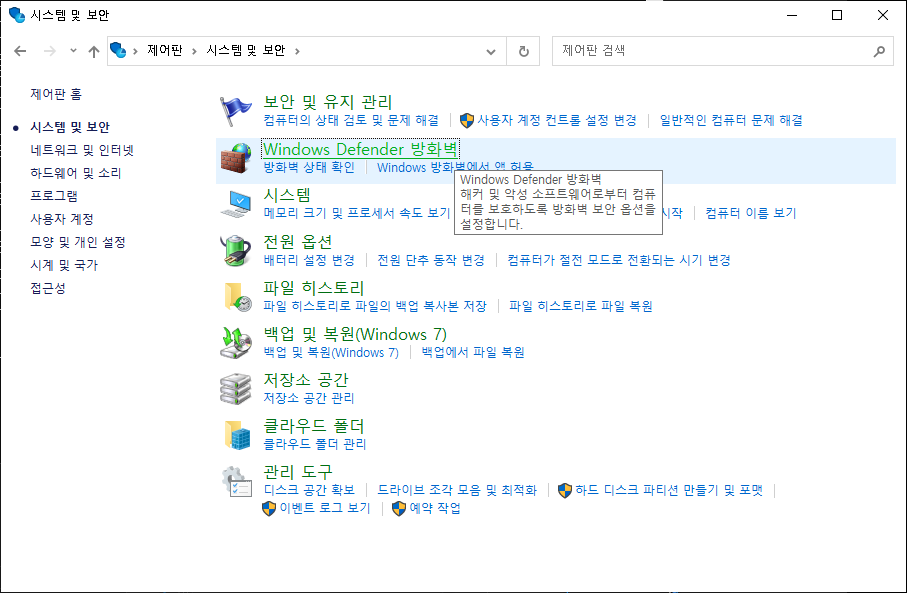Click inside the 제어판 검색 search field
Viewport: 907px width, 593px height.
pos(700,50)
